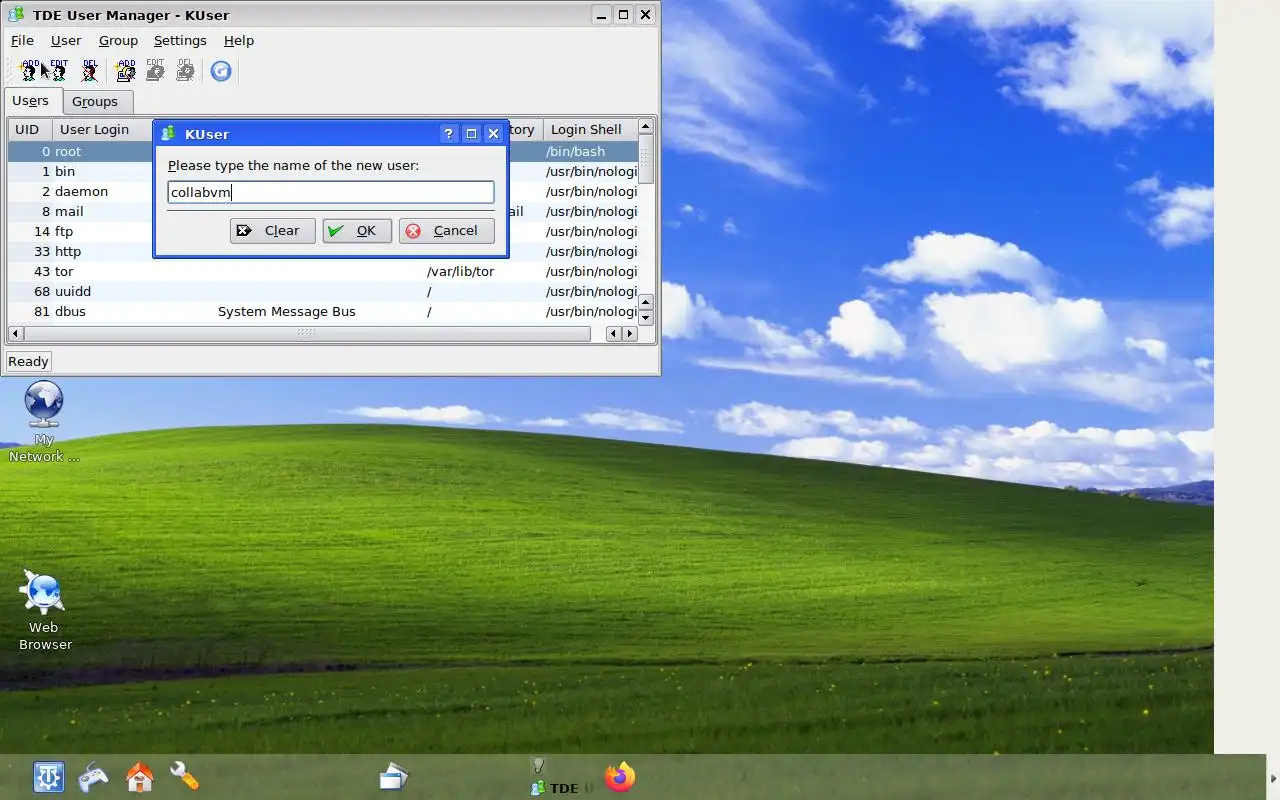Viewport: 1280px width, 800px height.
Task: Click the vertical scrollbar bottom down arrow
Action: click(x=646, y=317)
